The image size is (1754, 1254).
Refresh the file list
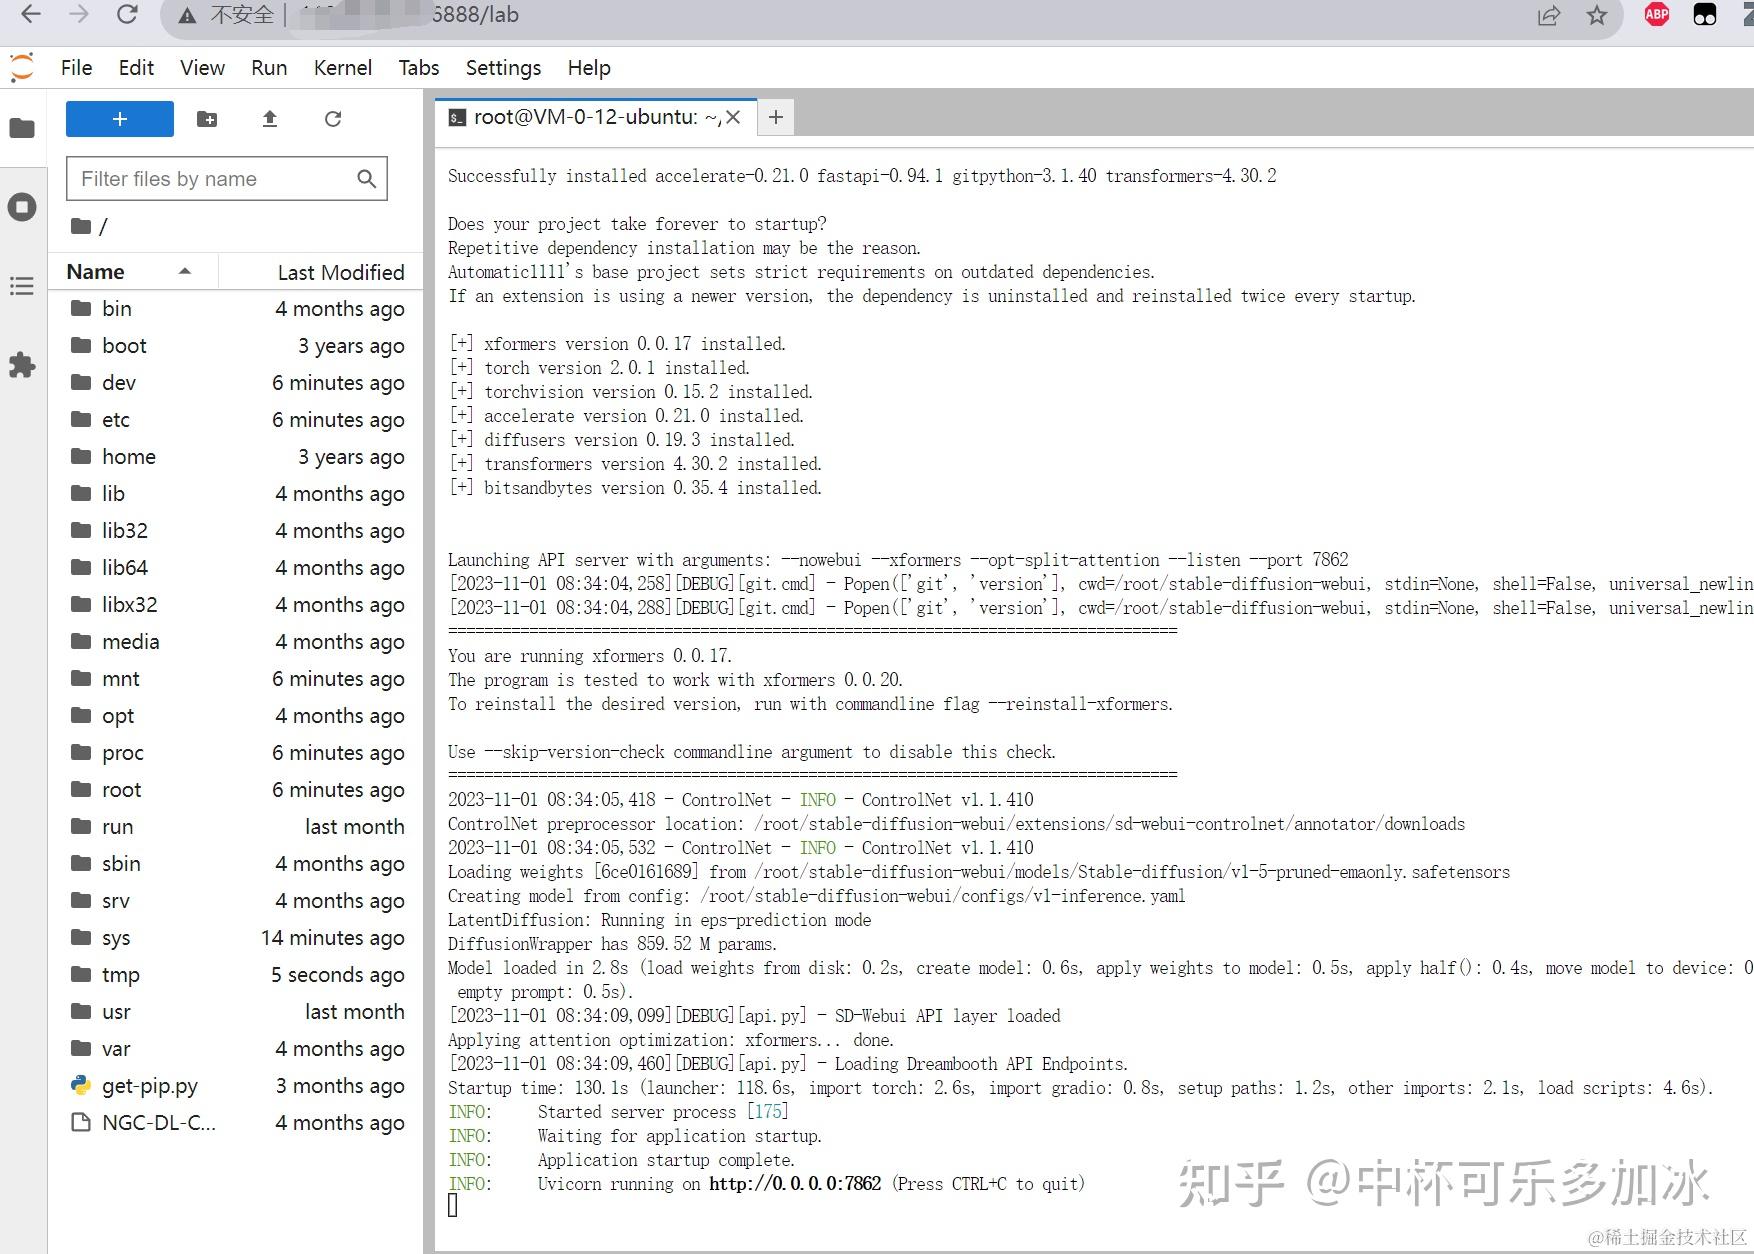(333, 118)
